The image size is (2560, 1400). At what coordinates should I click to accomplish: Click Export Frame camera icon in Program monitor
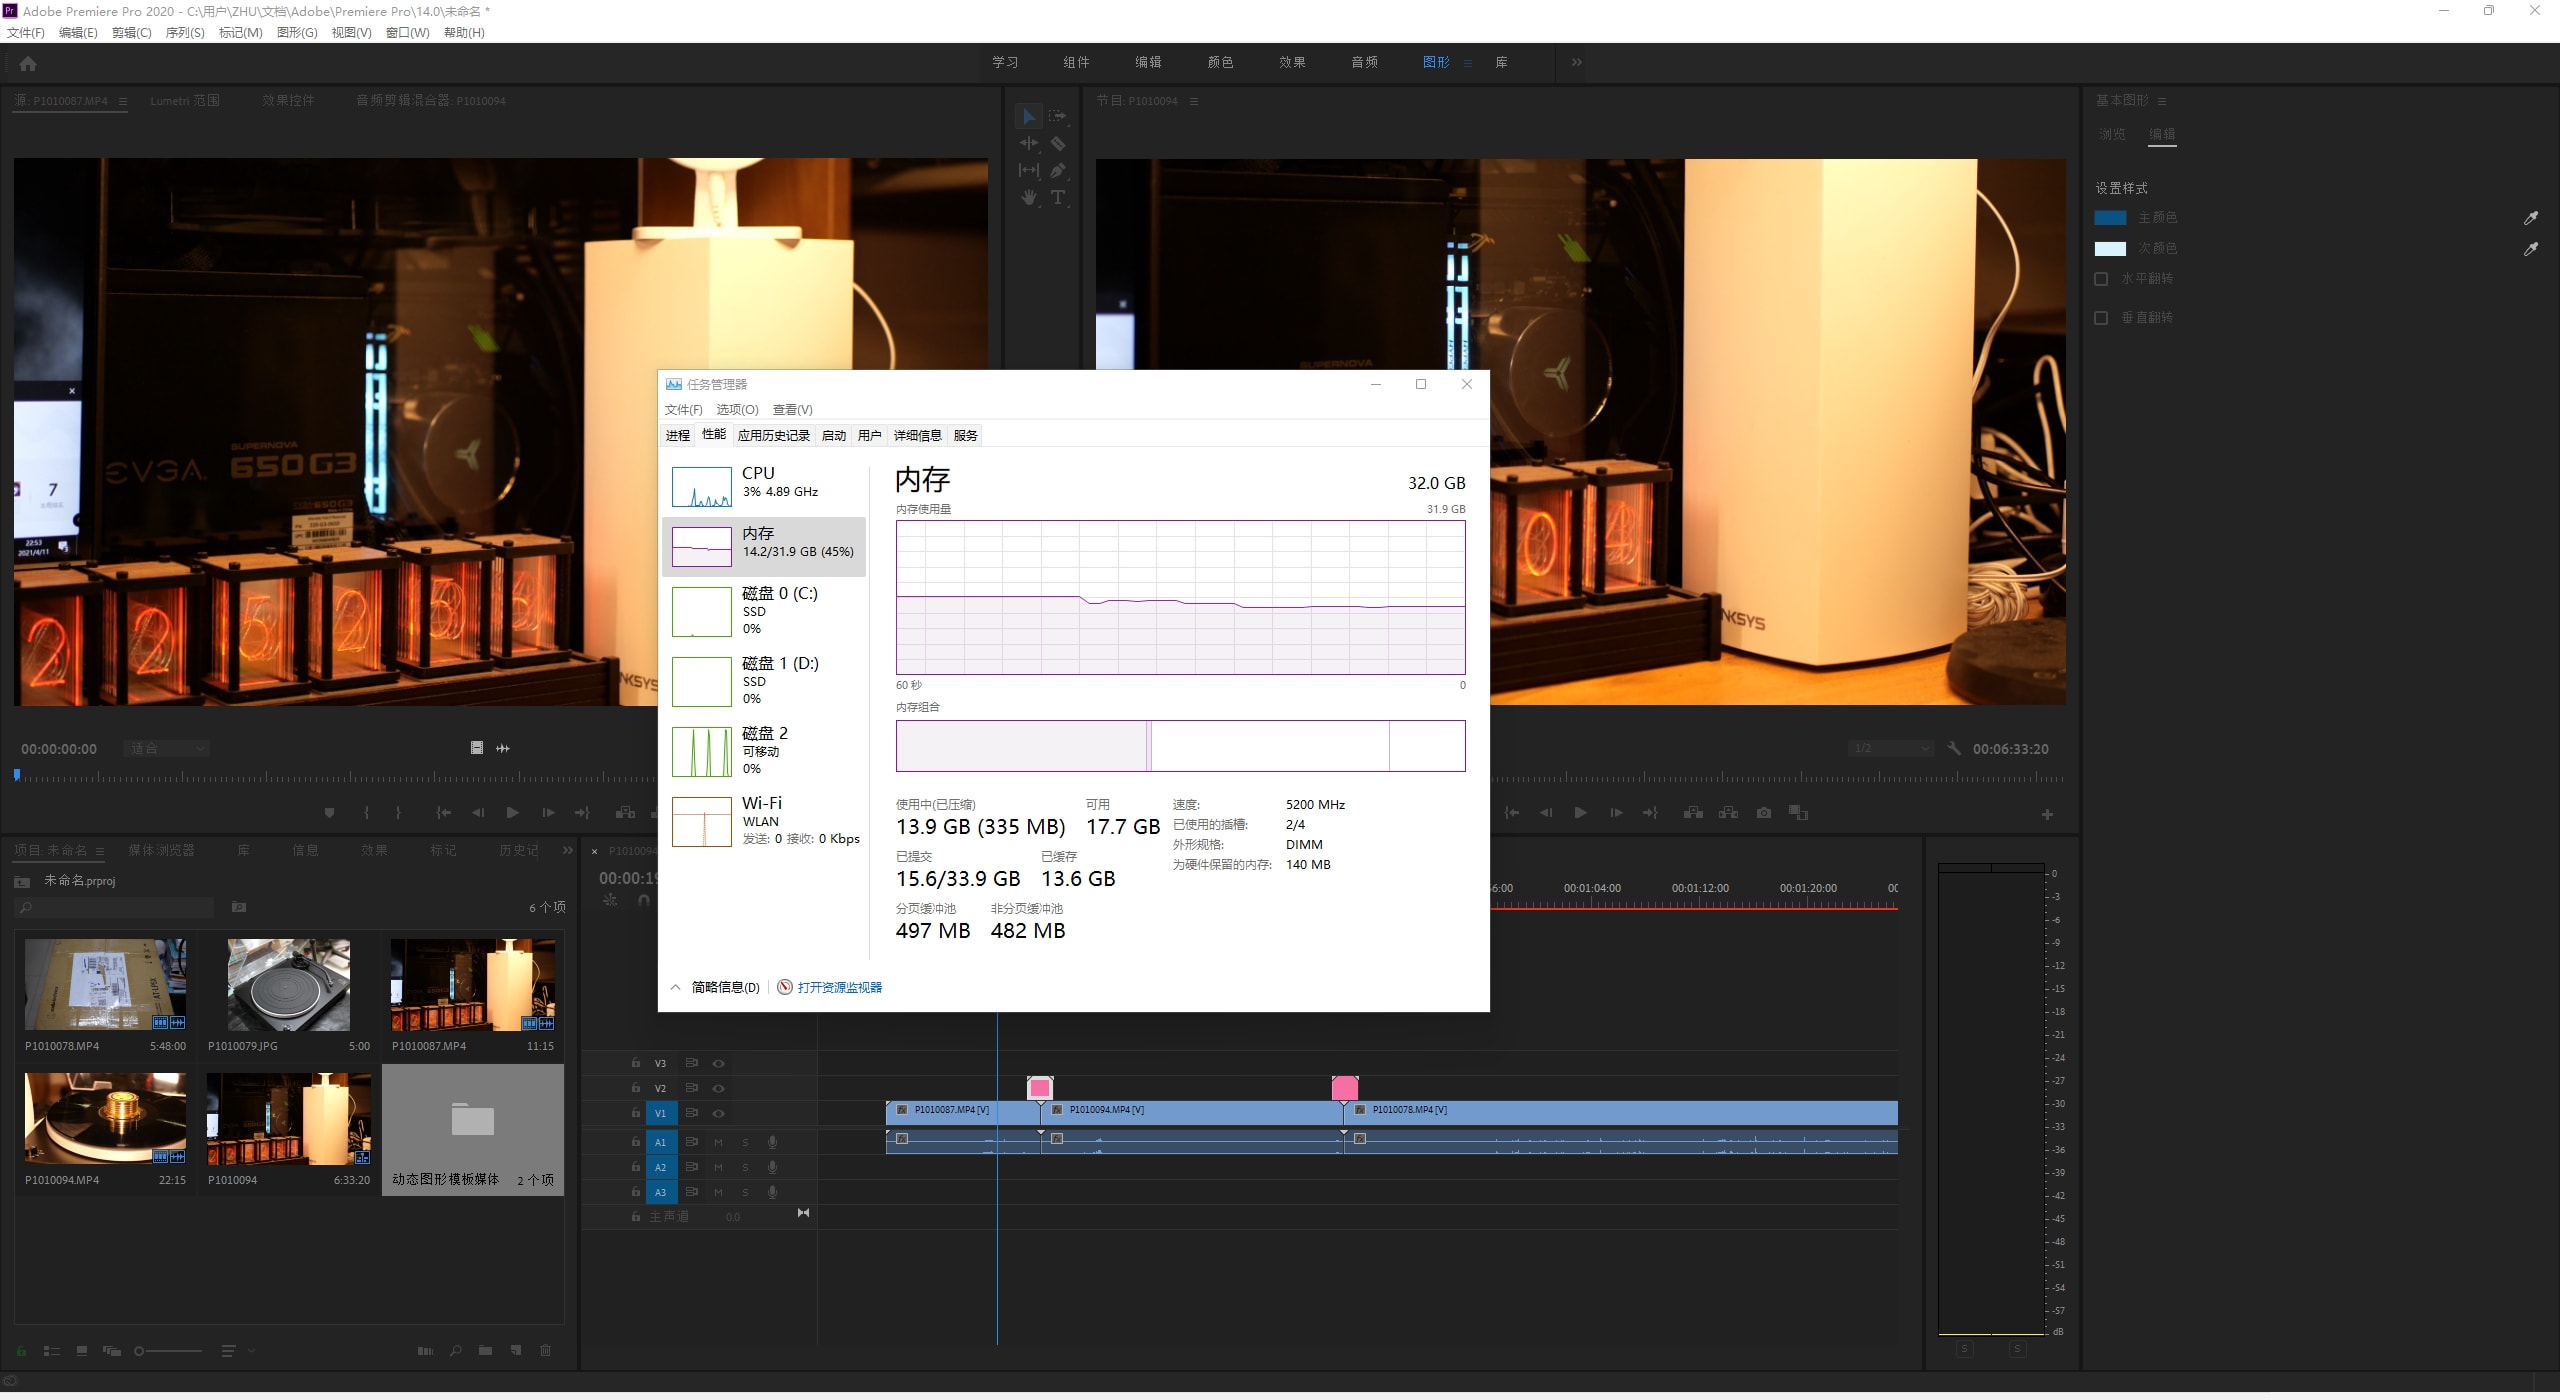coord(1764,813)
